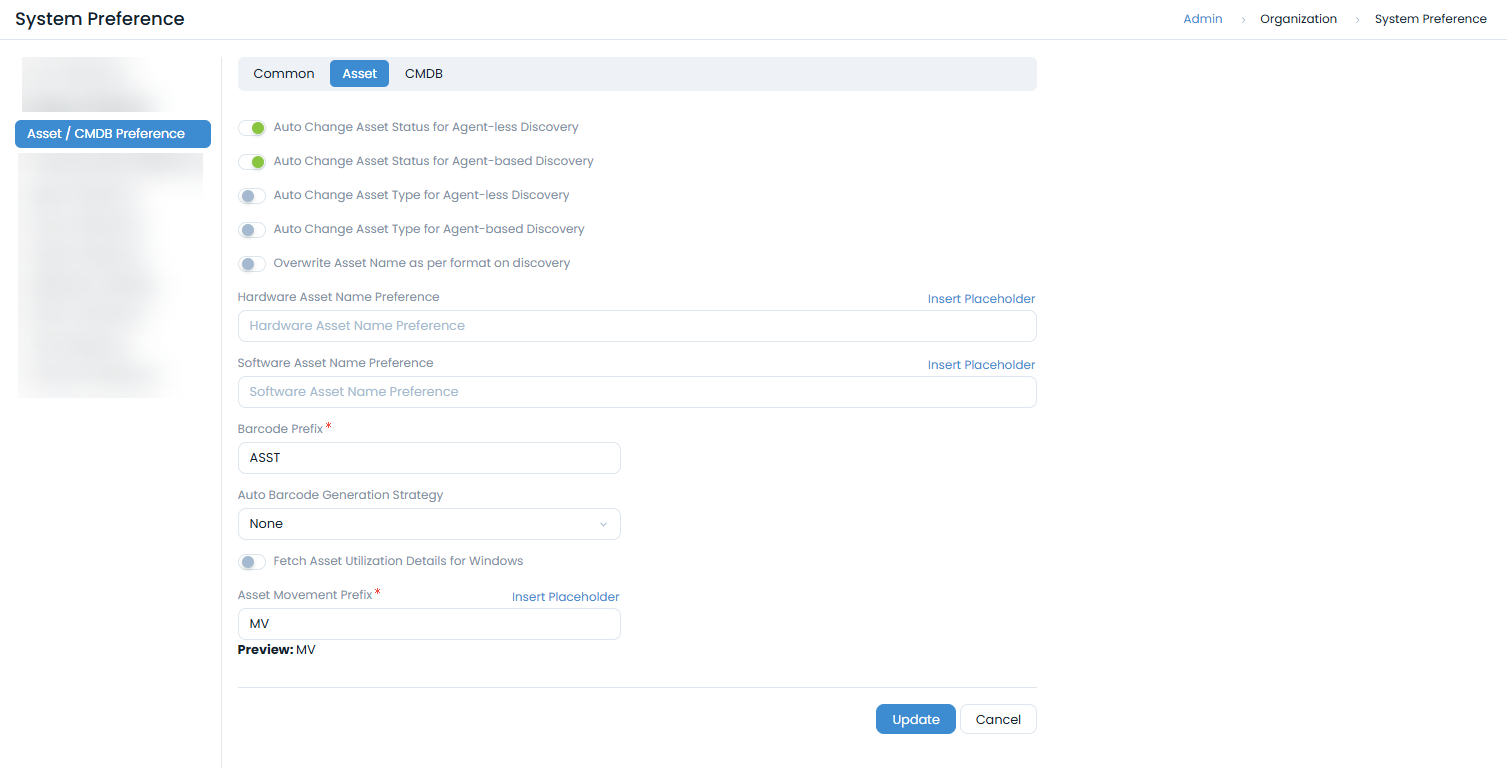This screenshot has height=768, width=1507.
Task: Click the chevron arrow in the None dropdown
Action: coord(603,524)
